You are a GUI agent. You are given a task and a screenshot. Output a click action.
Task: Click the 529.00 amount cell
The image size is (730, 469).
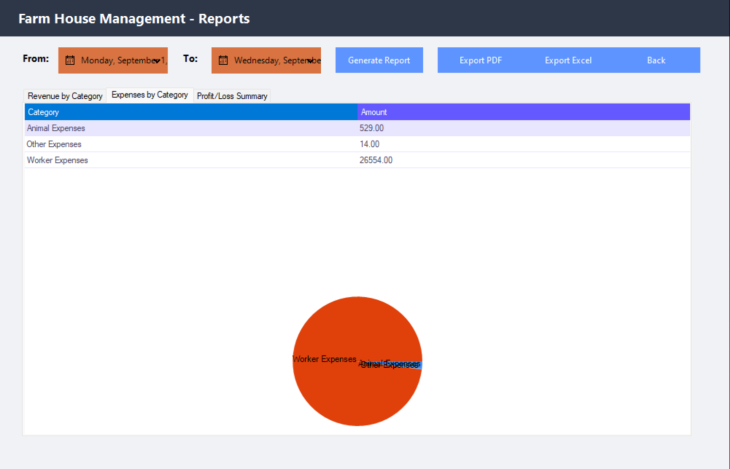[371, 128]
